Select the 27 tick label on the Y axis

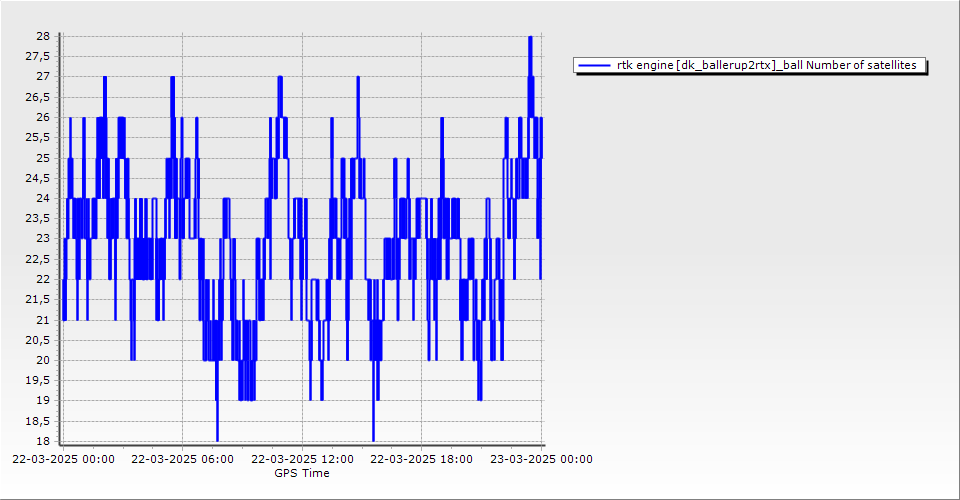pos(43,77)
